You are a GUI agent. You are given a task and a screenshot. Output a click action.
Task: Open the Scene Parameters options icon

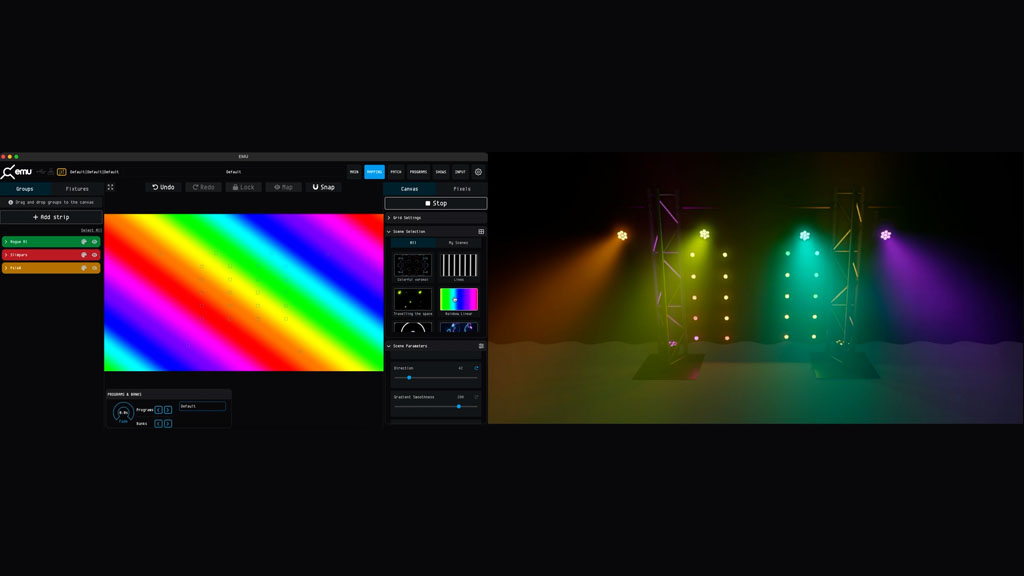click(x=481, y=346)
